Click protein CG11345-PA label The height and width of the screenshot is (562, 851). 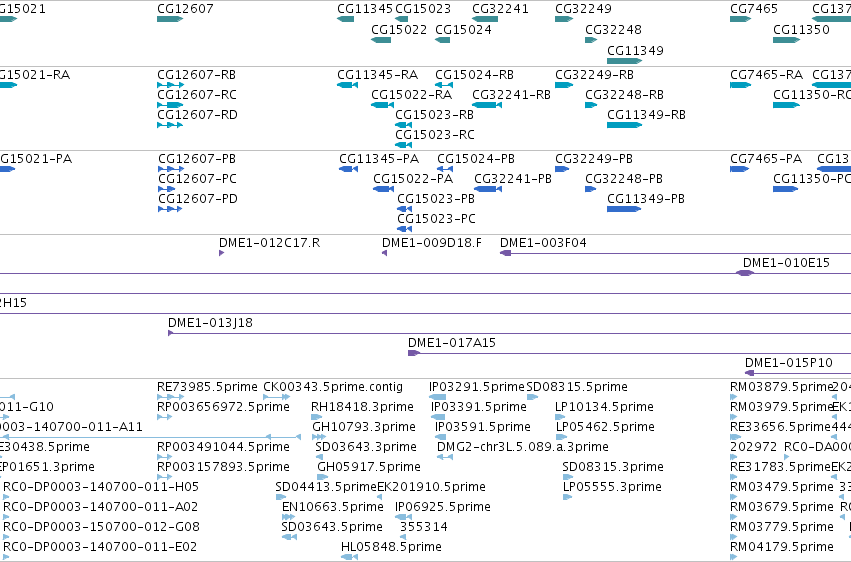click(x=379, y=158)
